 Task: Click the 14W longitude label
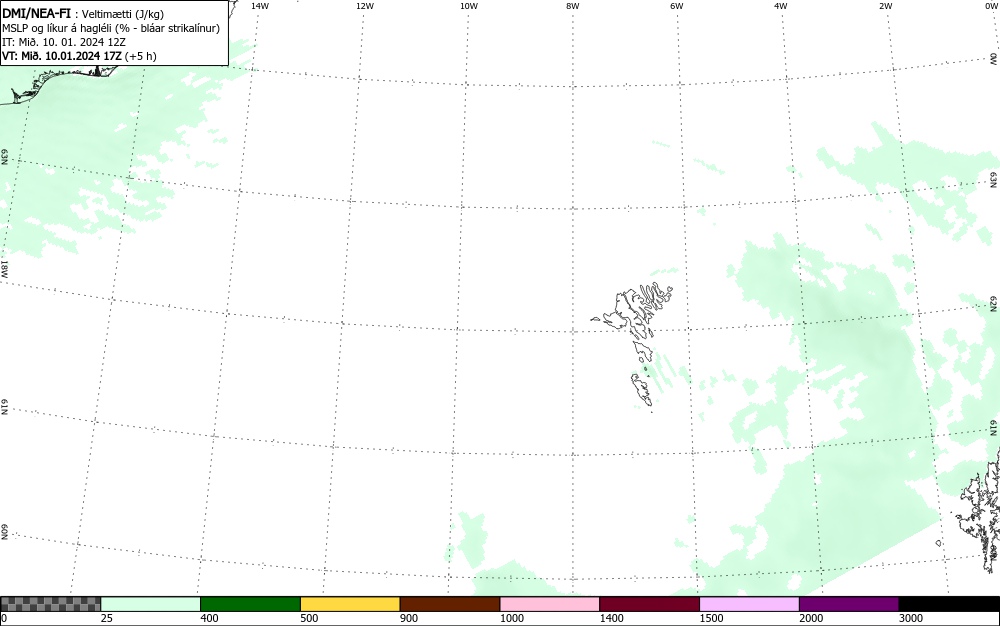[x=260, y=6]
